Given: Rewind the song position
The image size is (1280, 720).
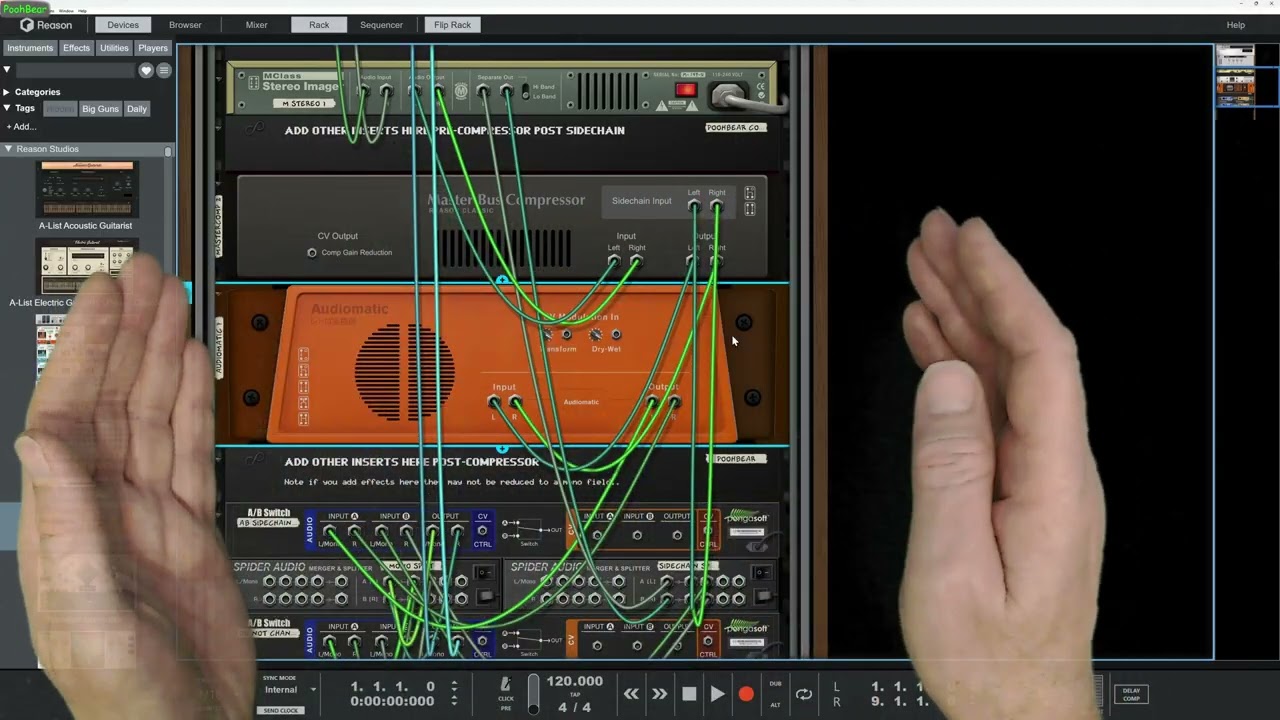Looking at the screenshot, I should click(x=631, y=693).
